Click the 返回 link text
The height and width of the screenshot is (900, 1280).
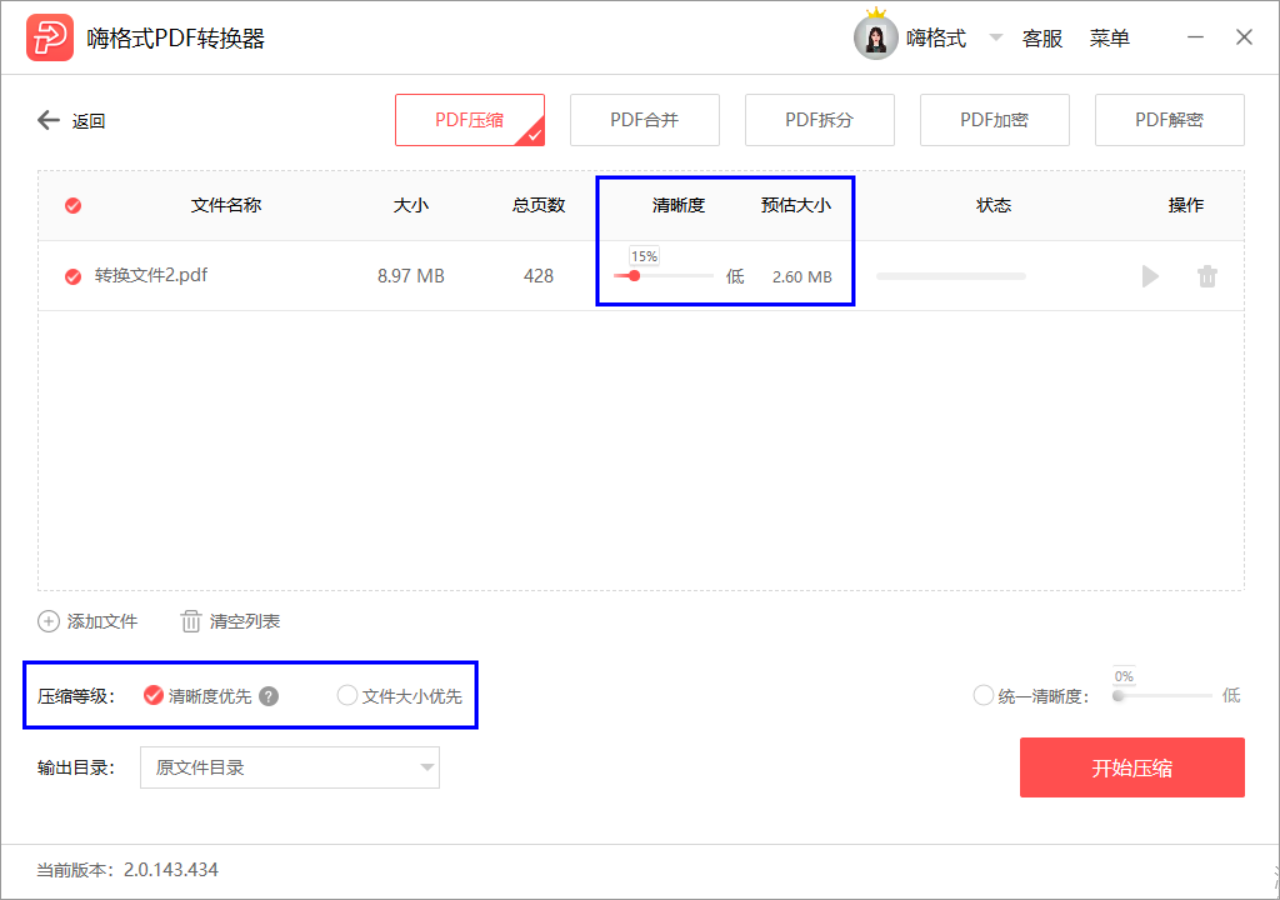point(89,122)
